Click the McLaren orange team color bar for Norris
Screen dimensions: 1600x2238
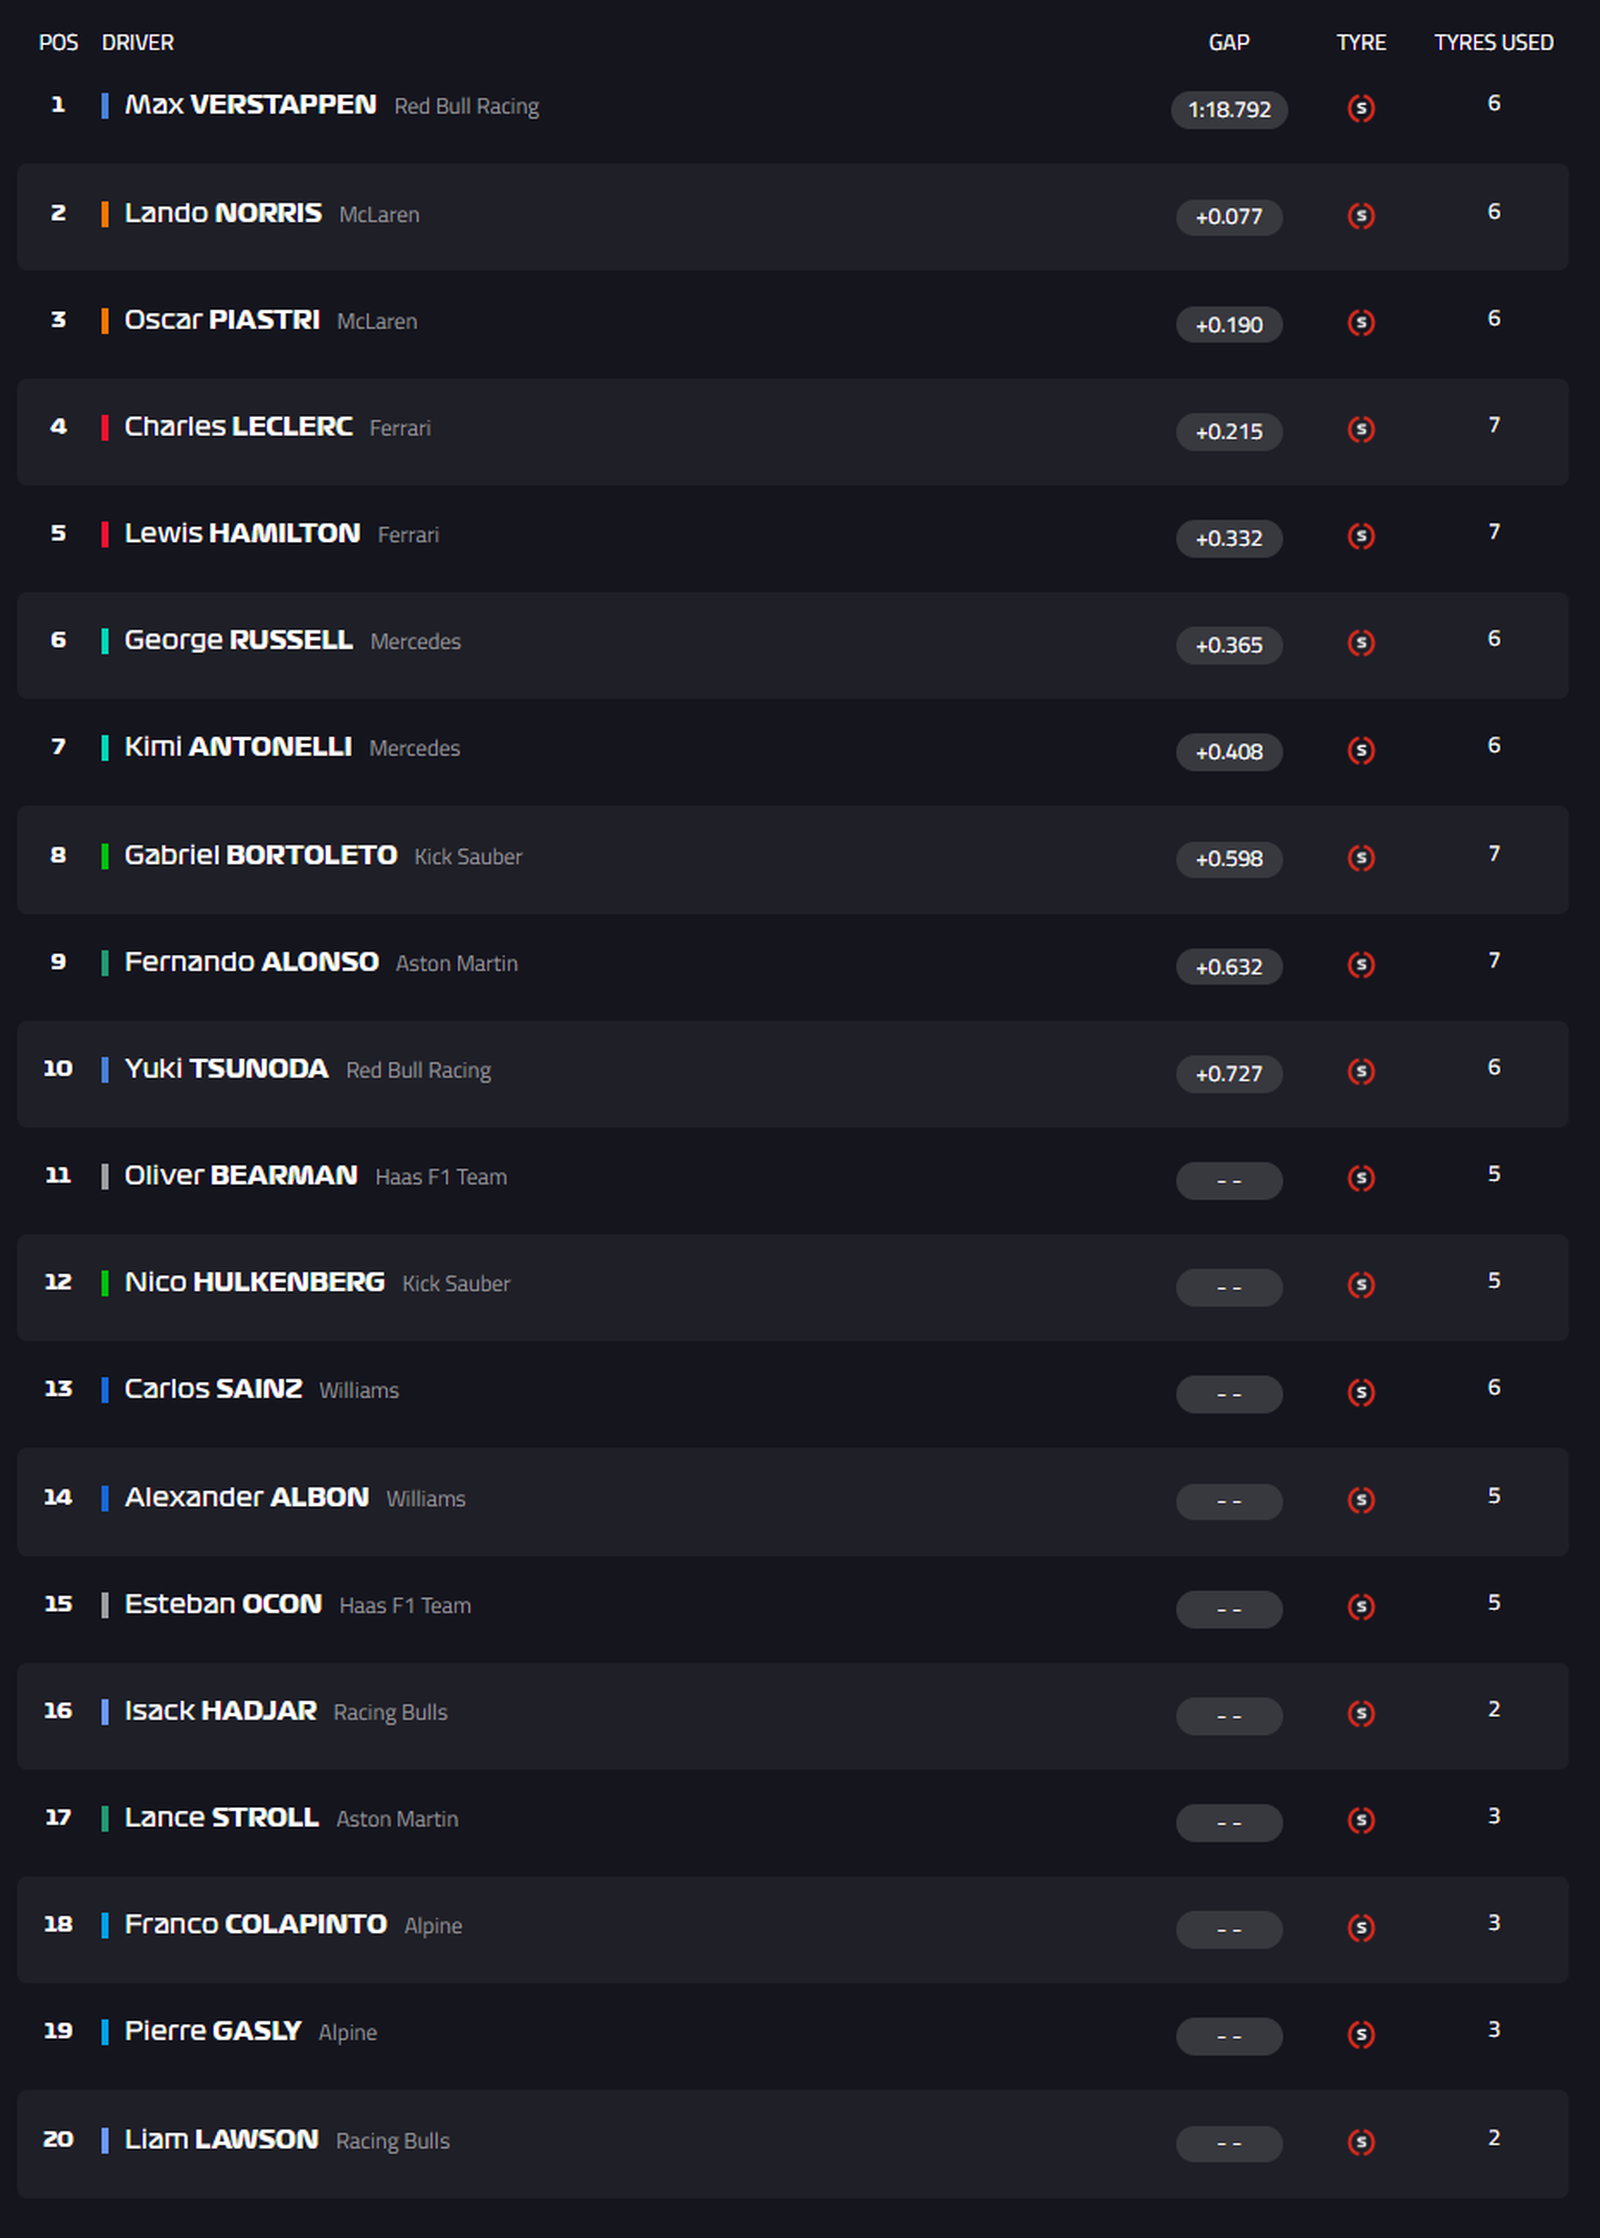click(x=104, y=213)
